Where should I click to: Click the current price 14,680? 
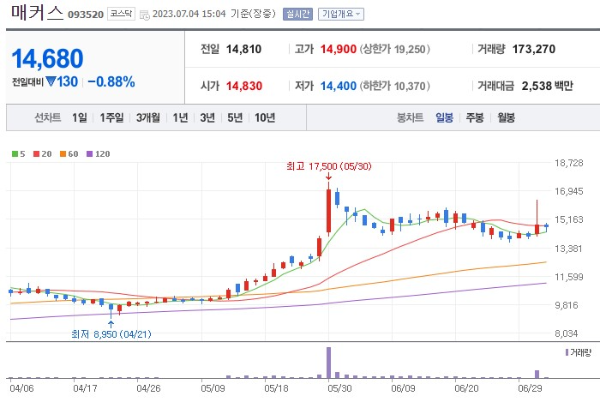click(x=47, y=59)
